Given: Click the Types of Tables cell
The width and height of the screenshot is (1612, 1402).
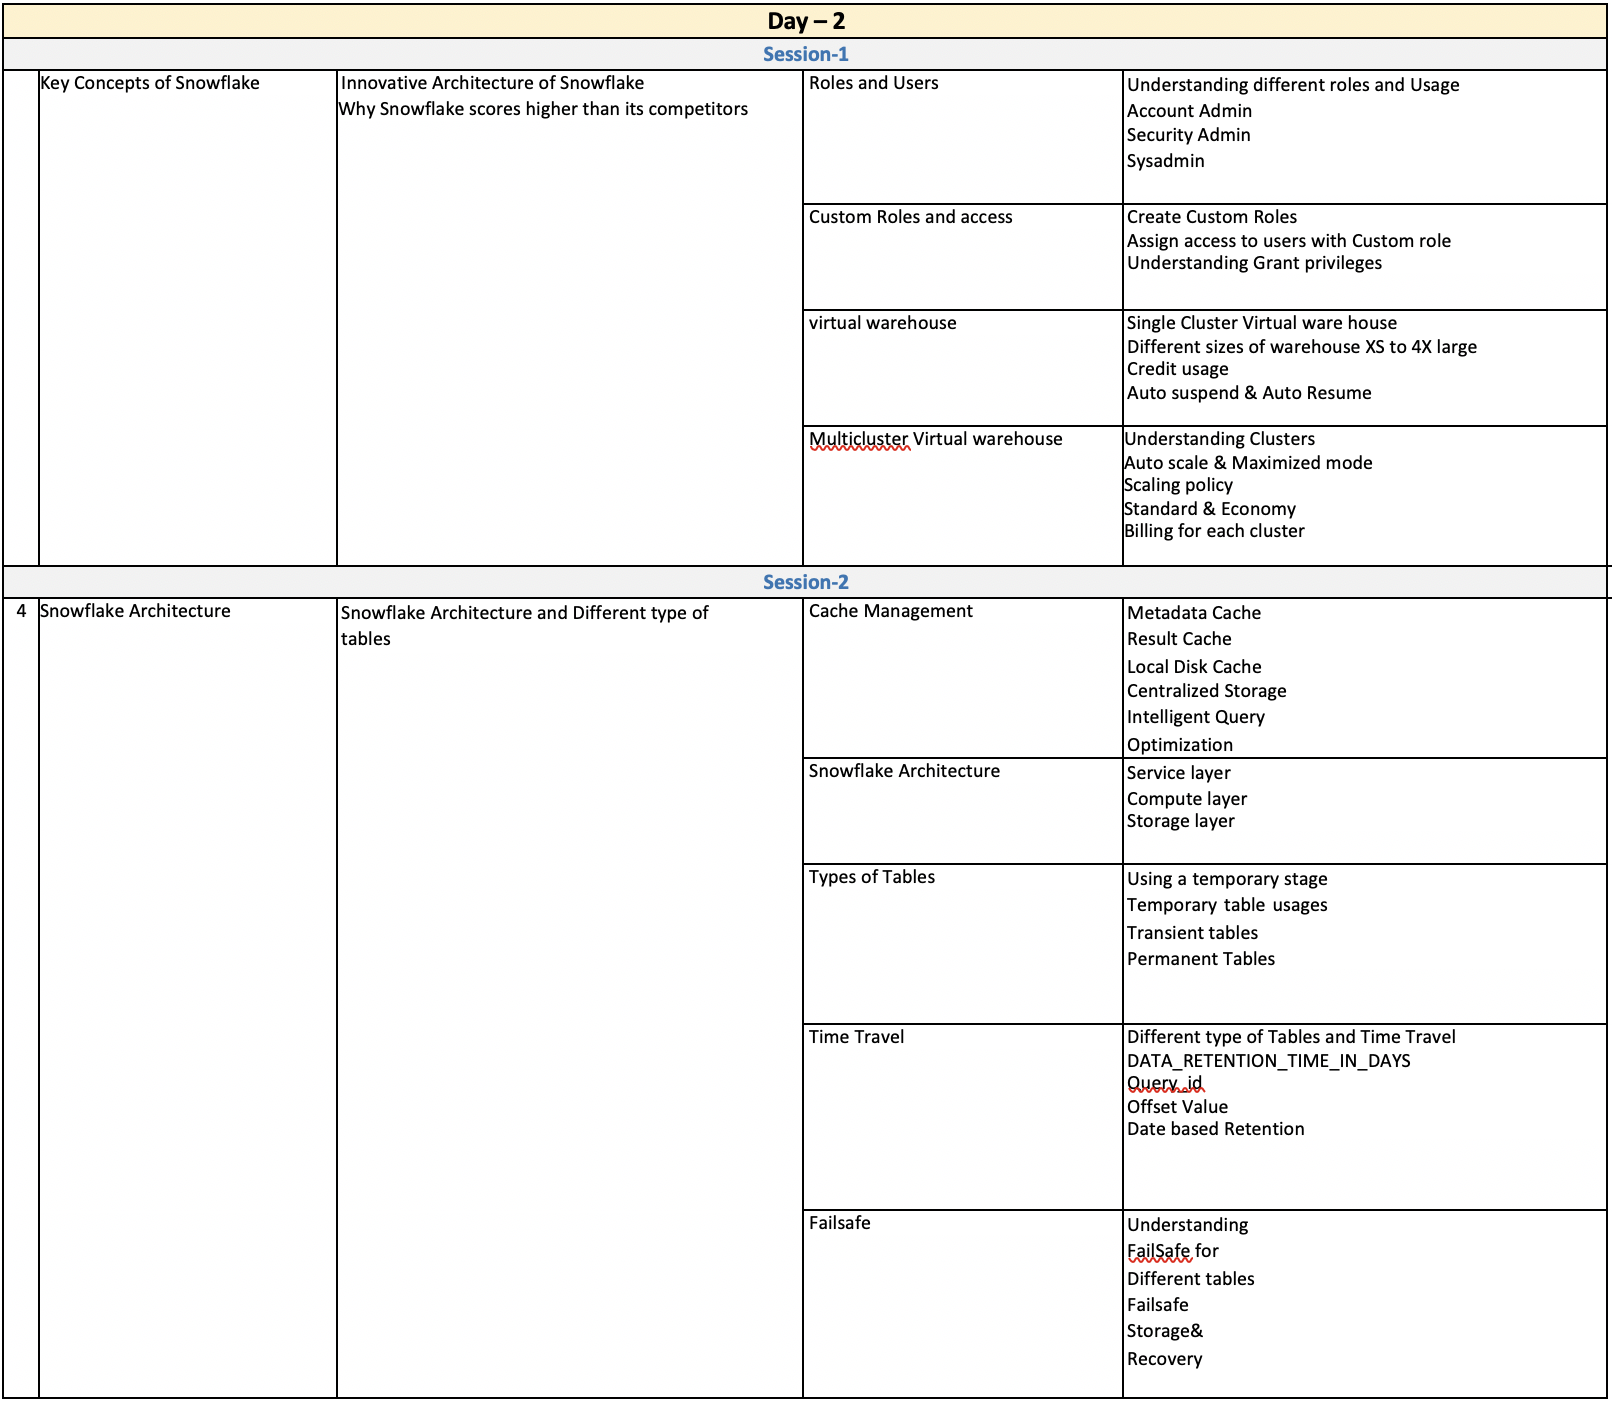Looking at the screenshot, I should click(871, 877).
